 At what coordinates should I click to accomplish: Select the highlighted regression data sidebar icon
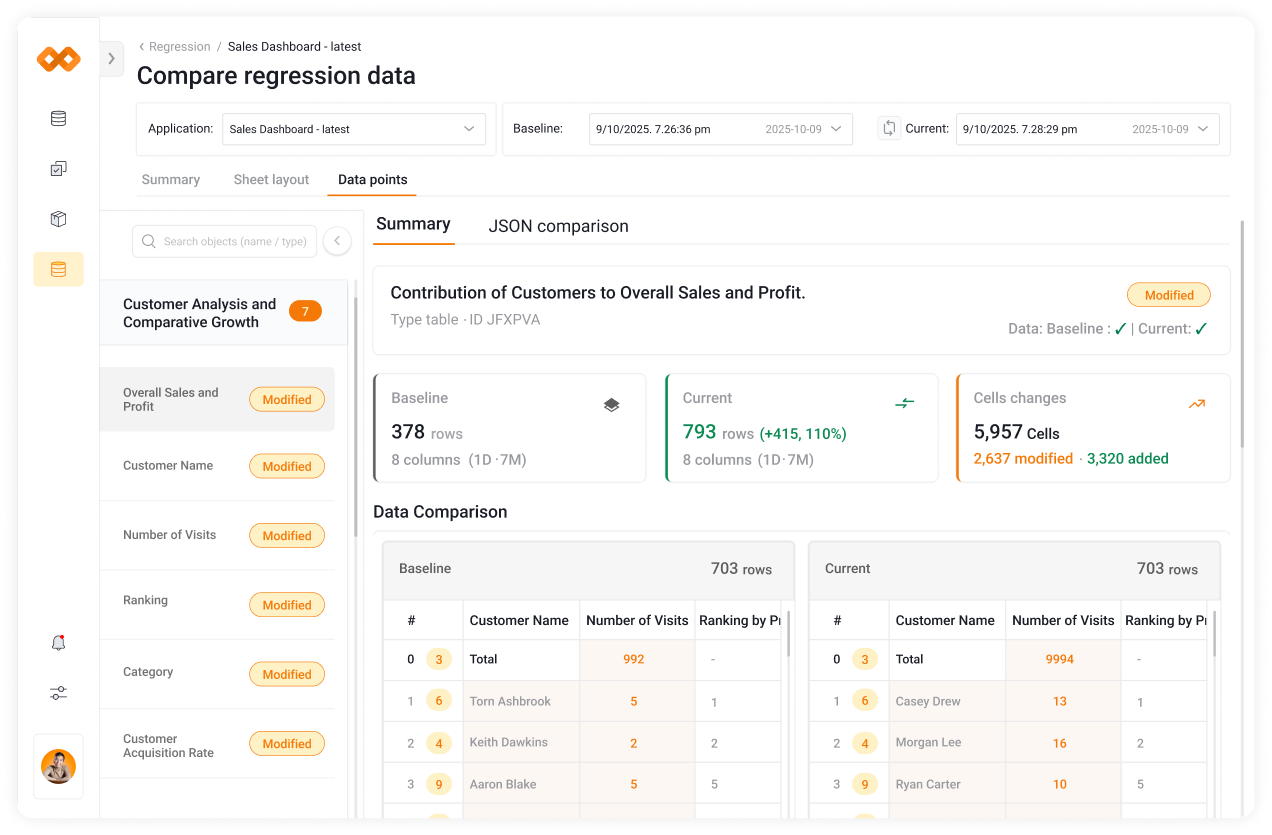pyautogui.click(x=58, y=269)
